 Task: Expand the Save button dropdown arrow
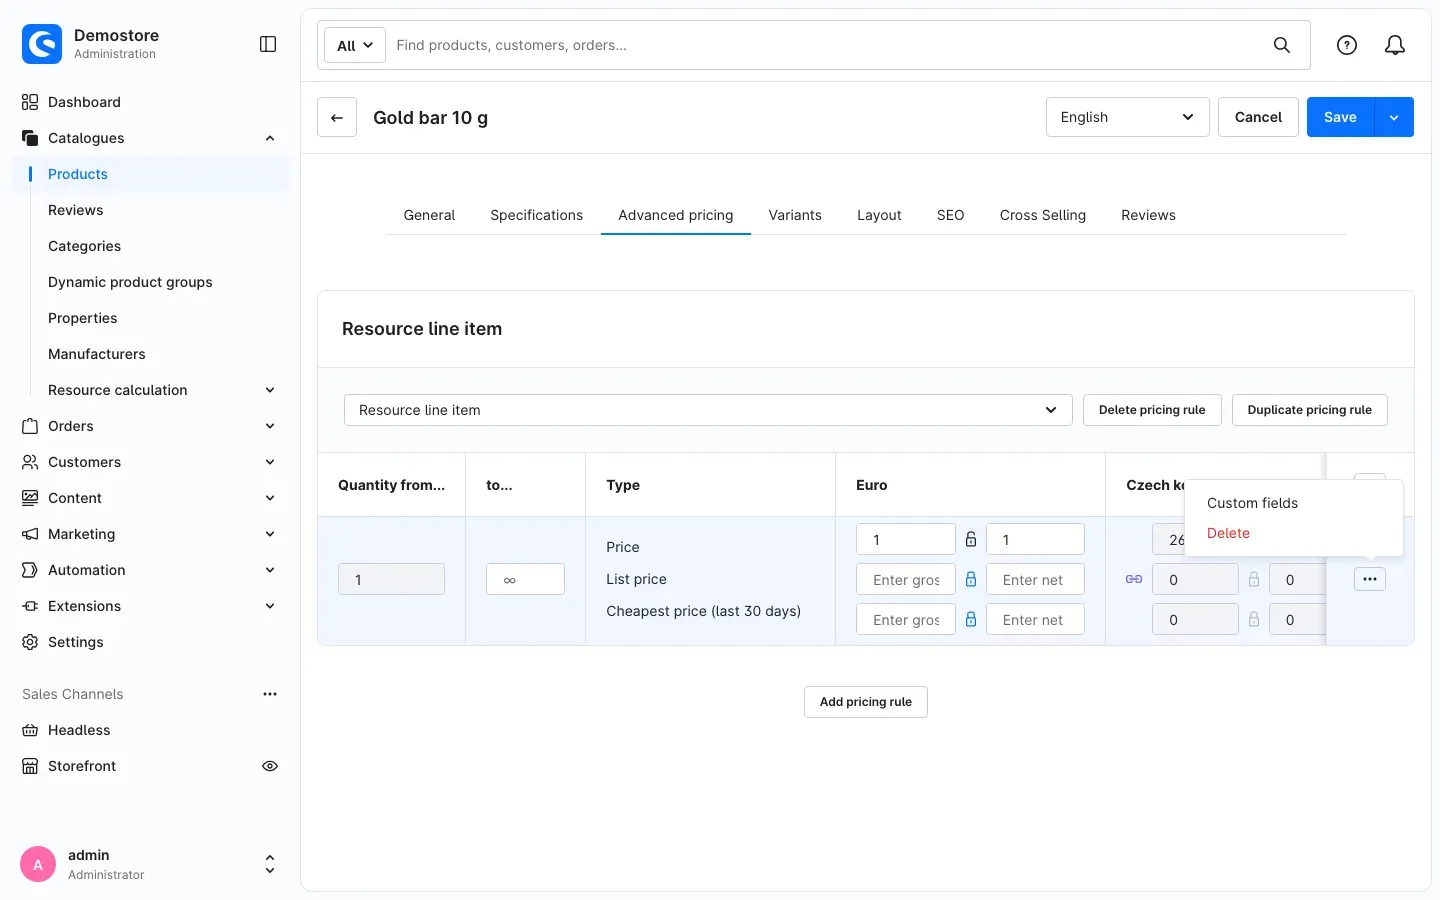pos(1394,117)
